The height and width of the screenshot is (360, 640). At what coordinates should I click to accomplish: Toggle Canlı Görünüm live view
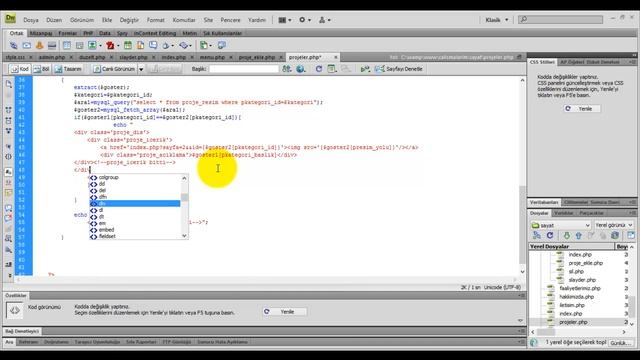tap(114, 69)
